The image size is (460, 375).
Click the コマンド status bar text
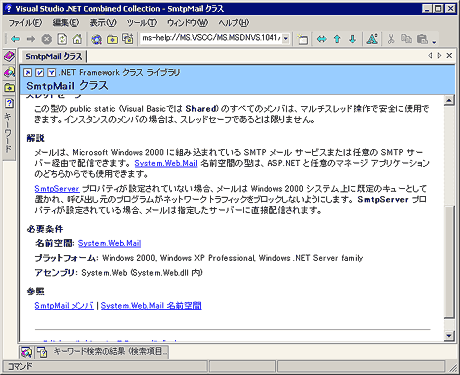20,366
